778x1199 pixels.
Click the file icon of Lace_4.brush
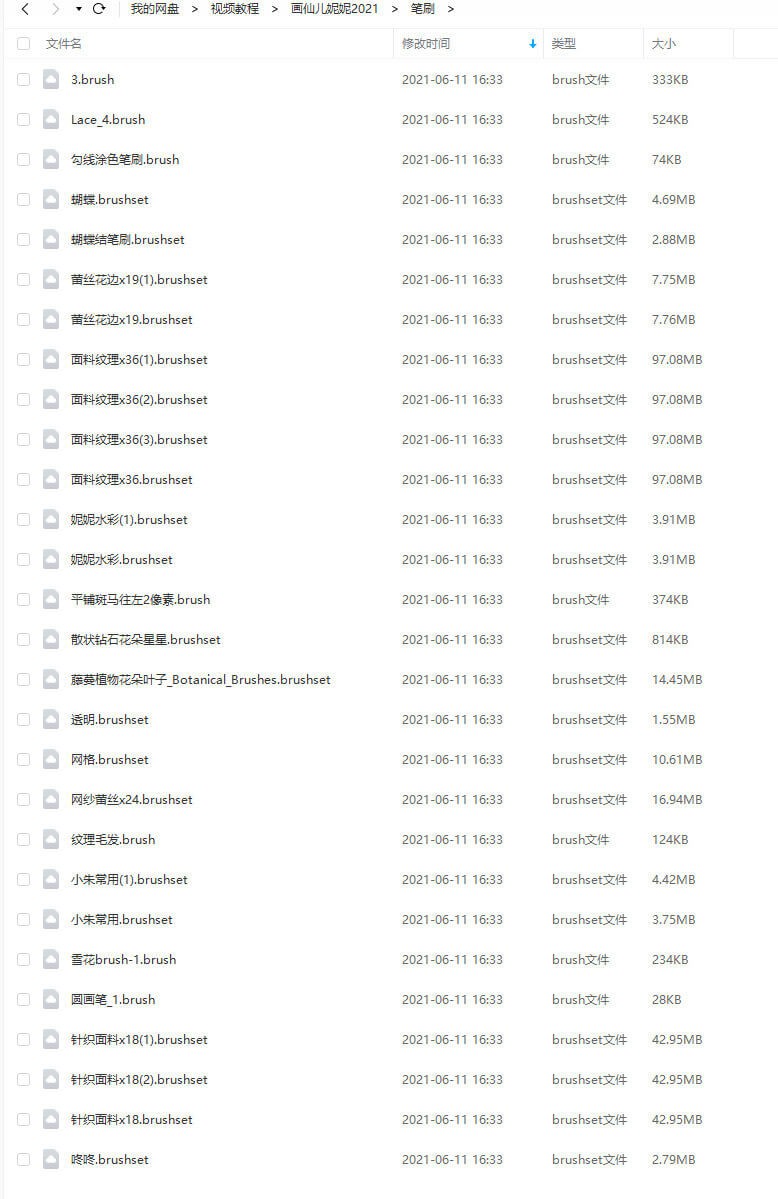click(x=50, y=119)
